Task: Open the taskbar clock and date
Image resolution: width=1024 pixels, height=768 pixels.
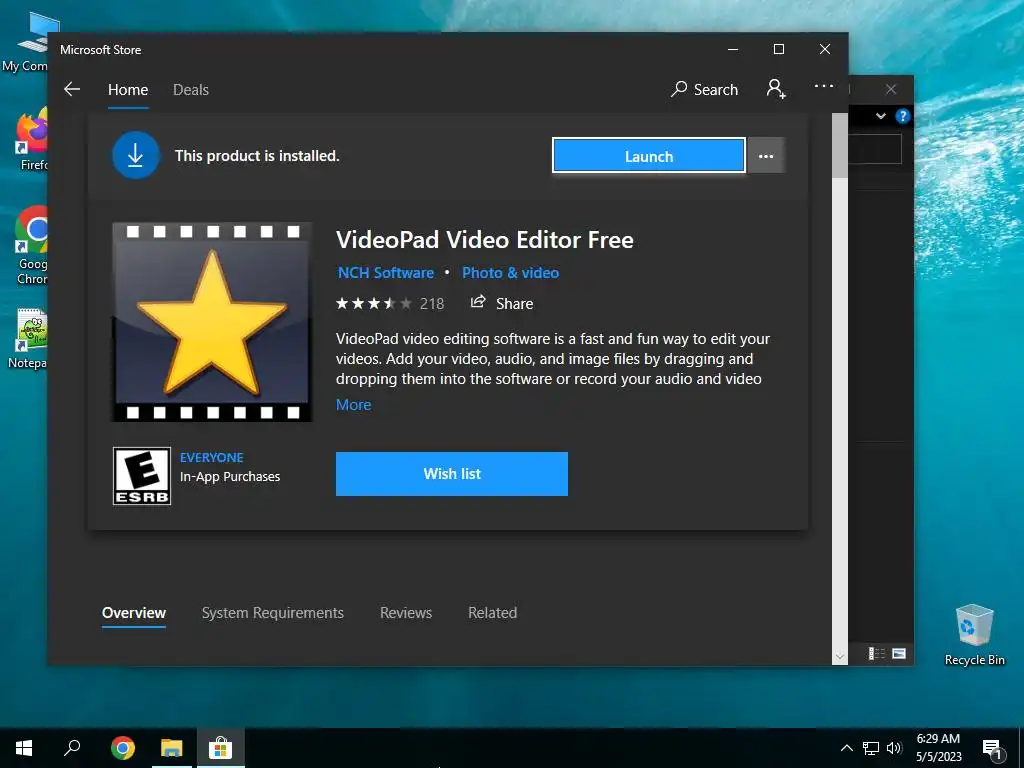Action: click(x=938, y=748)
